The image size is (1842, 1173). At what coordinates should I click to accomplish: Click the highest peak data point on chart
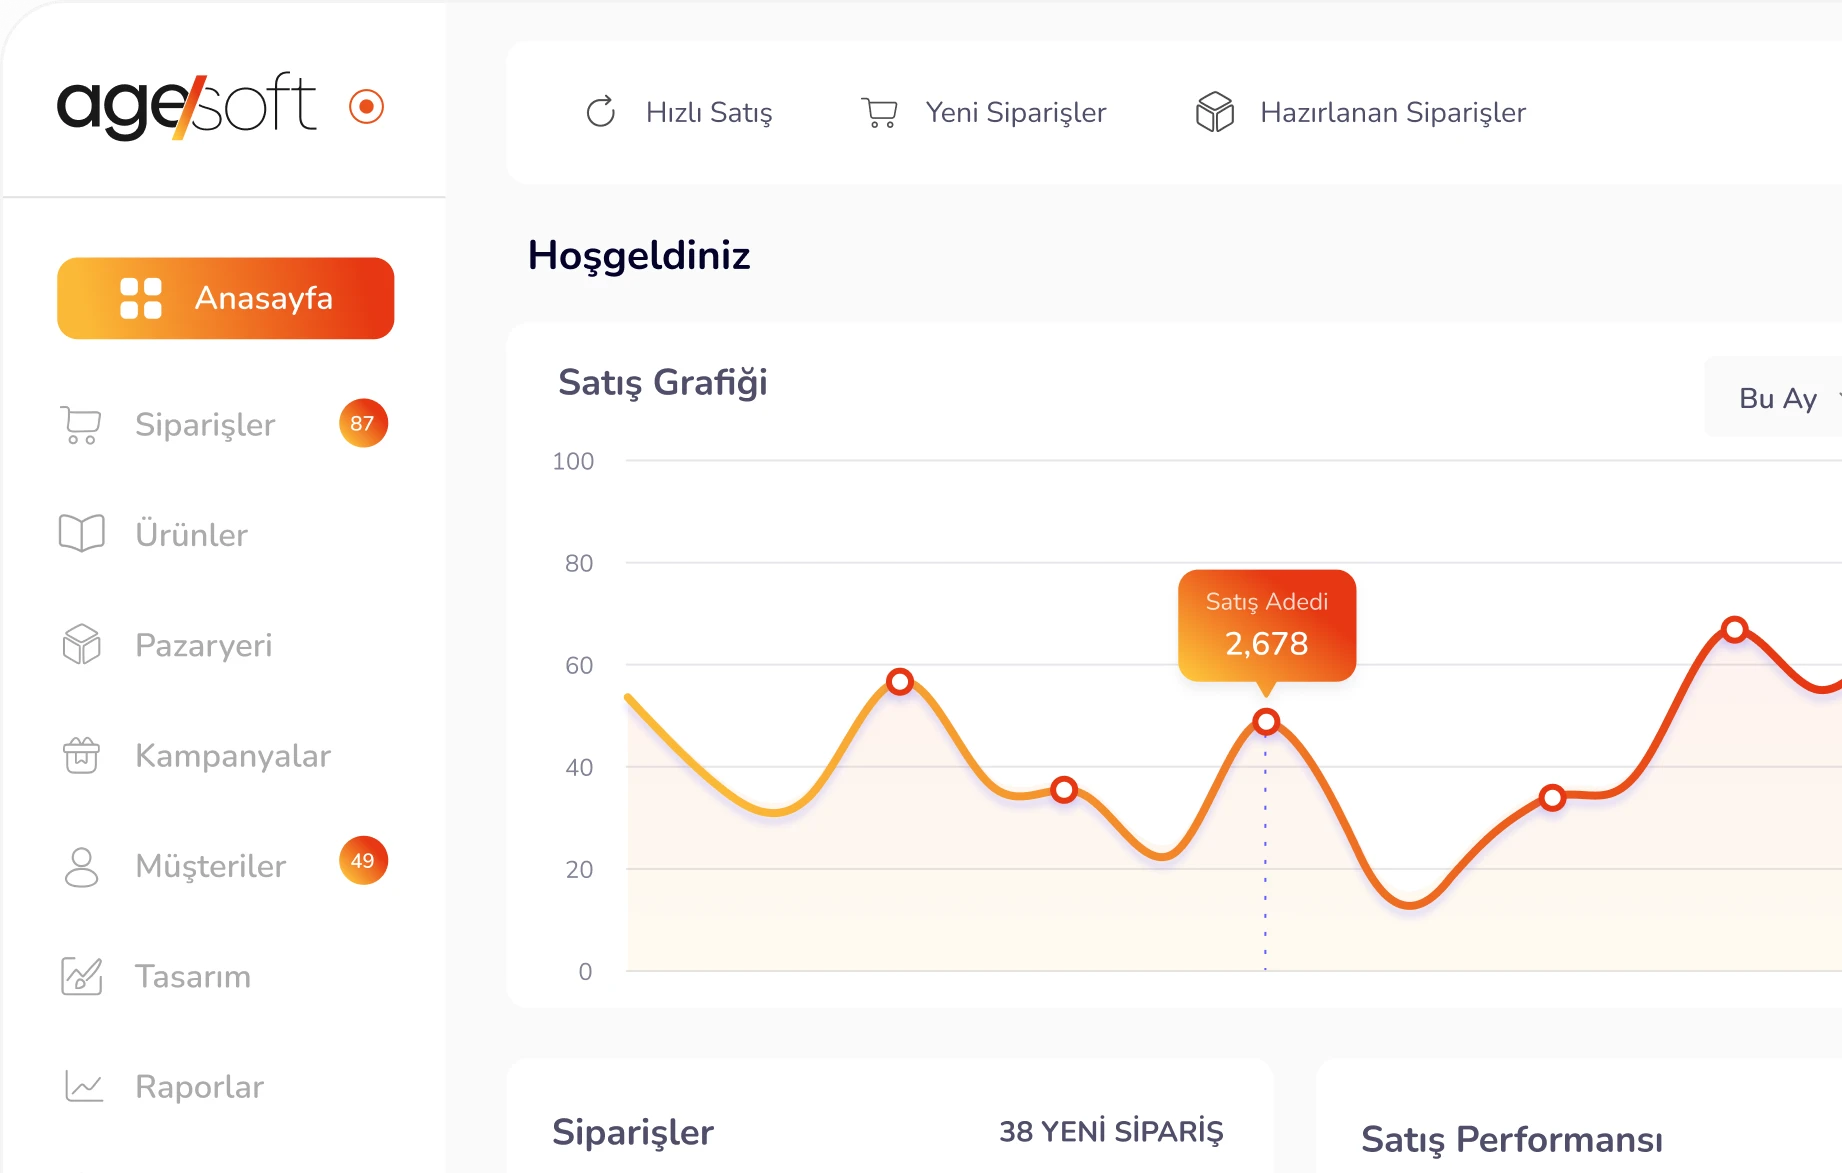(x=1735, y=629)
